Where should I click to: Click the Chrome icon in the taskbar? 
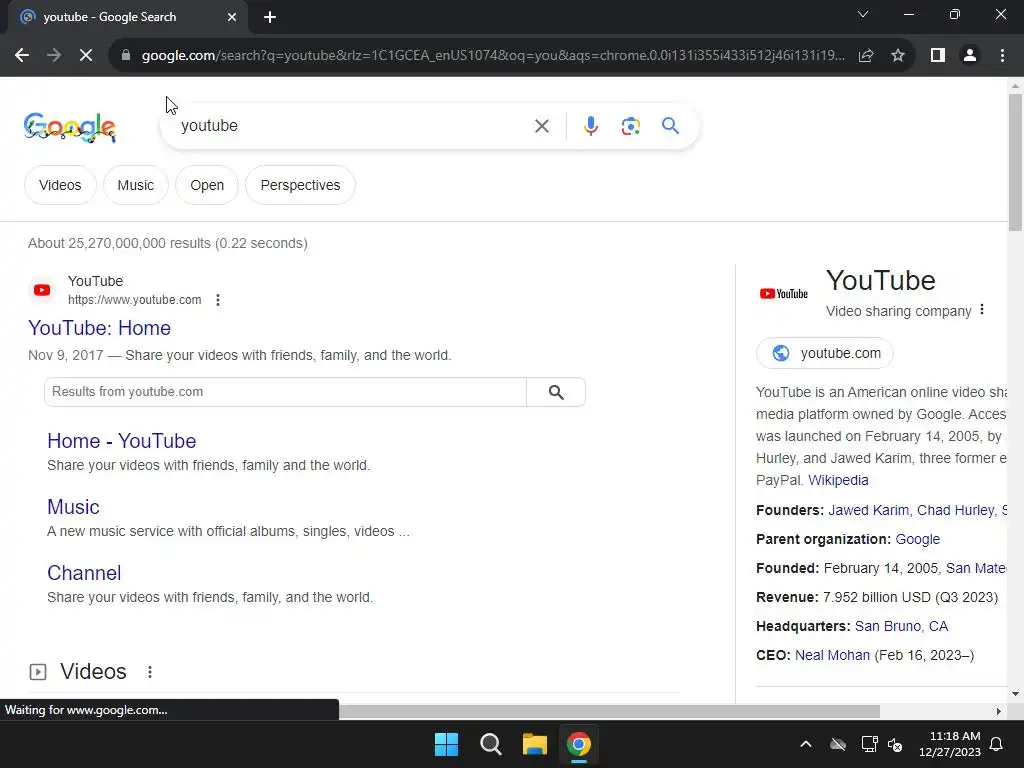(579, 744)
